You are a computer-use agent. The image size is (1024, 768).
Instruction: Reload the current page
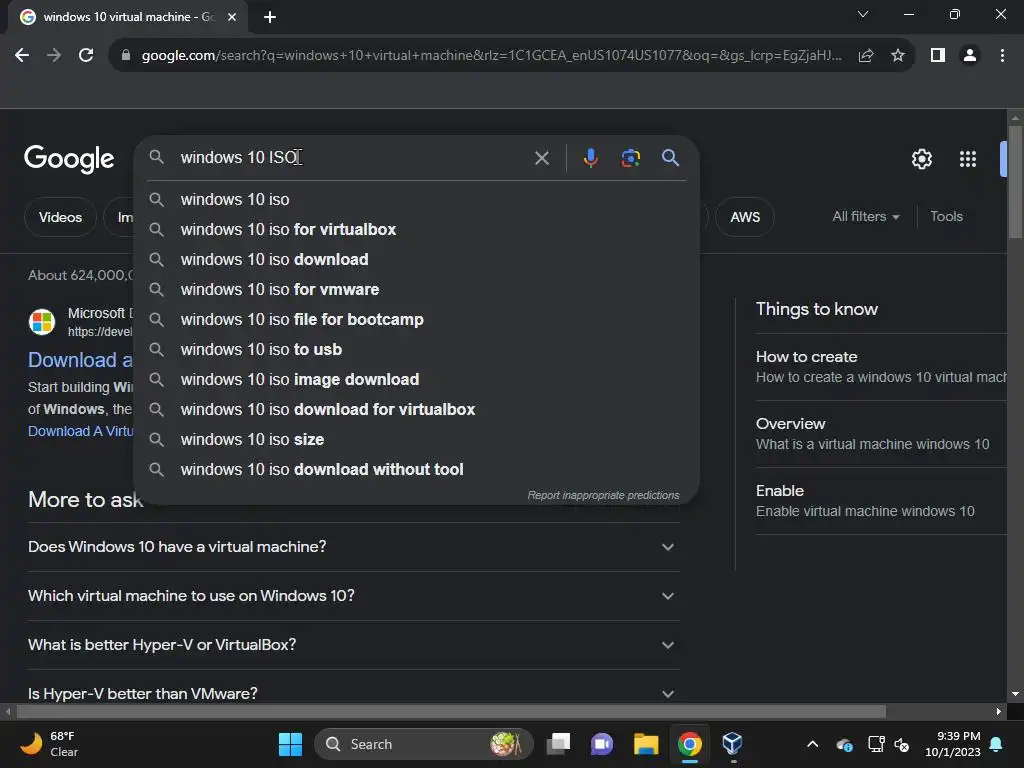pos(86,56)
